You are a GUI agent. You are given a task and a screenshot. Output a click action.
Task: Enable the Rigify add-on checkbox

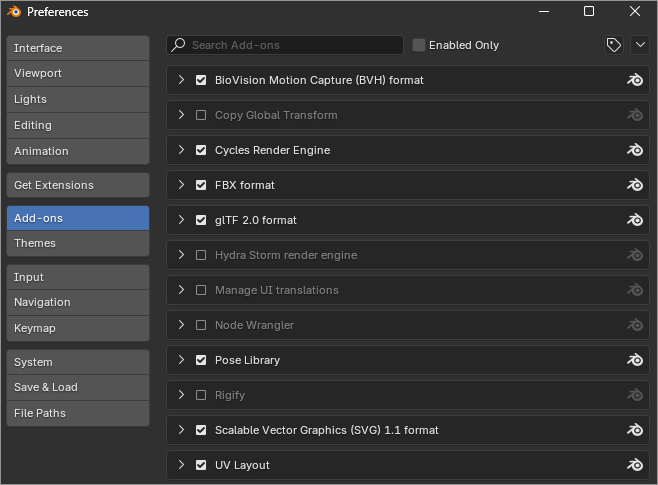pos(201,395)
